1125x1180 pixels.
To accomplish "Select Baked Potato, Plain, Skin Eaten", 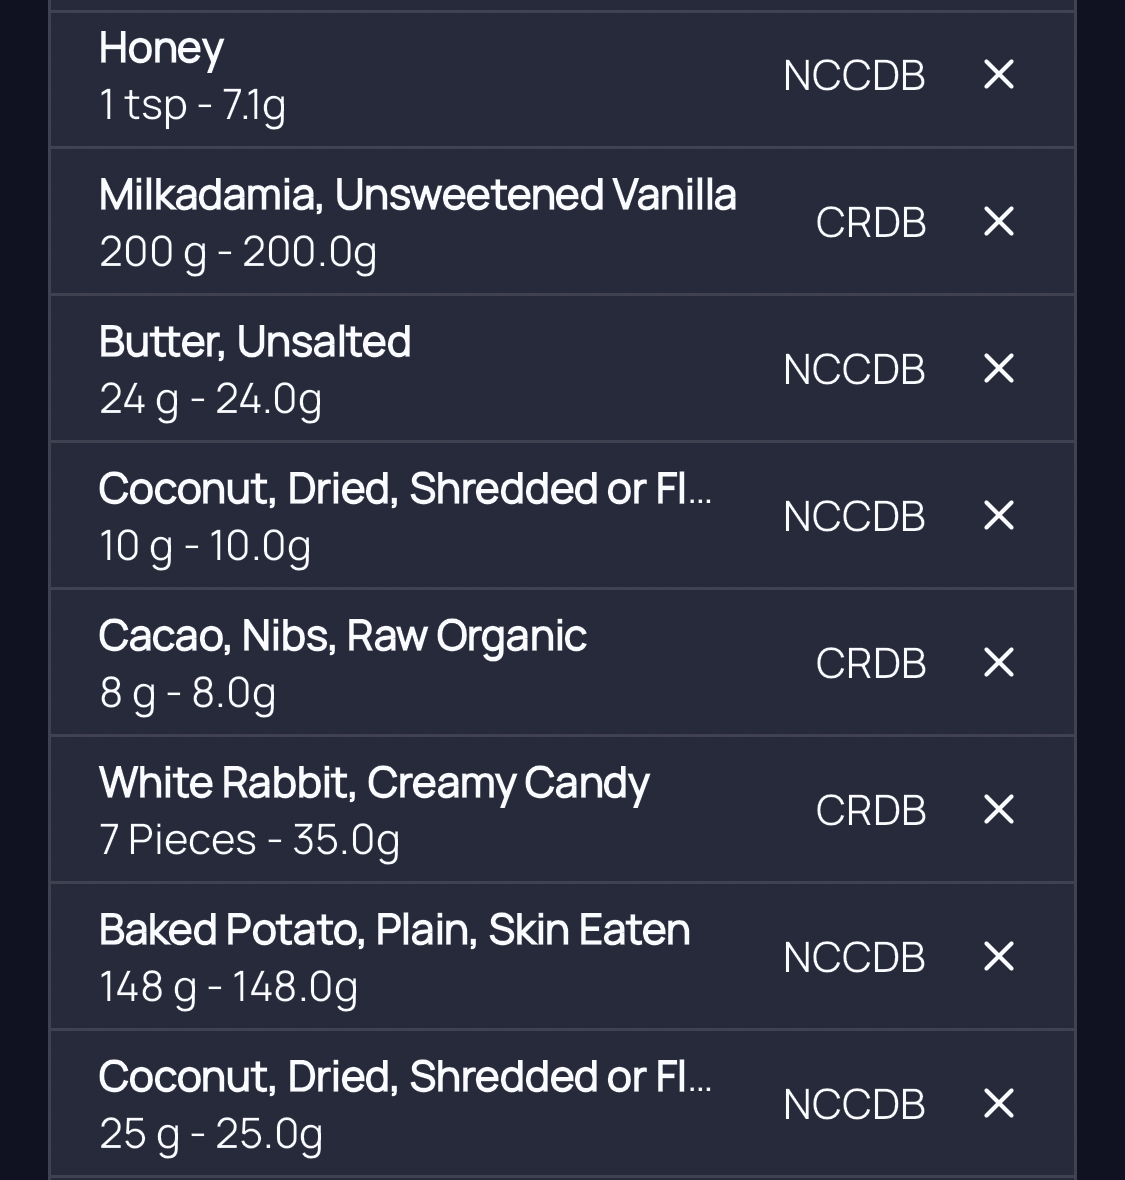I will pos(562,956).
